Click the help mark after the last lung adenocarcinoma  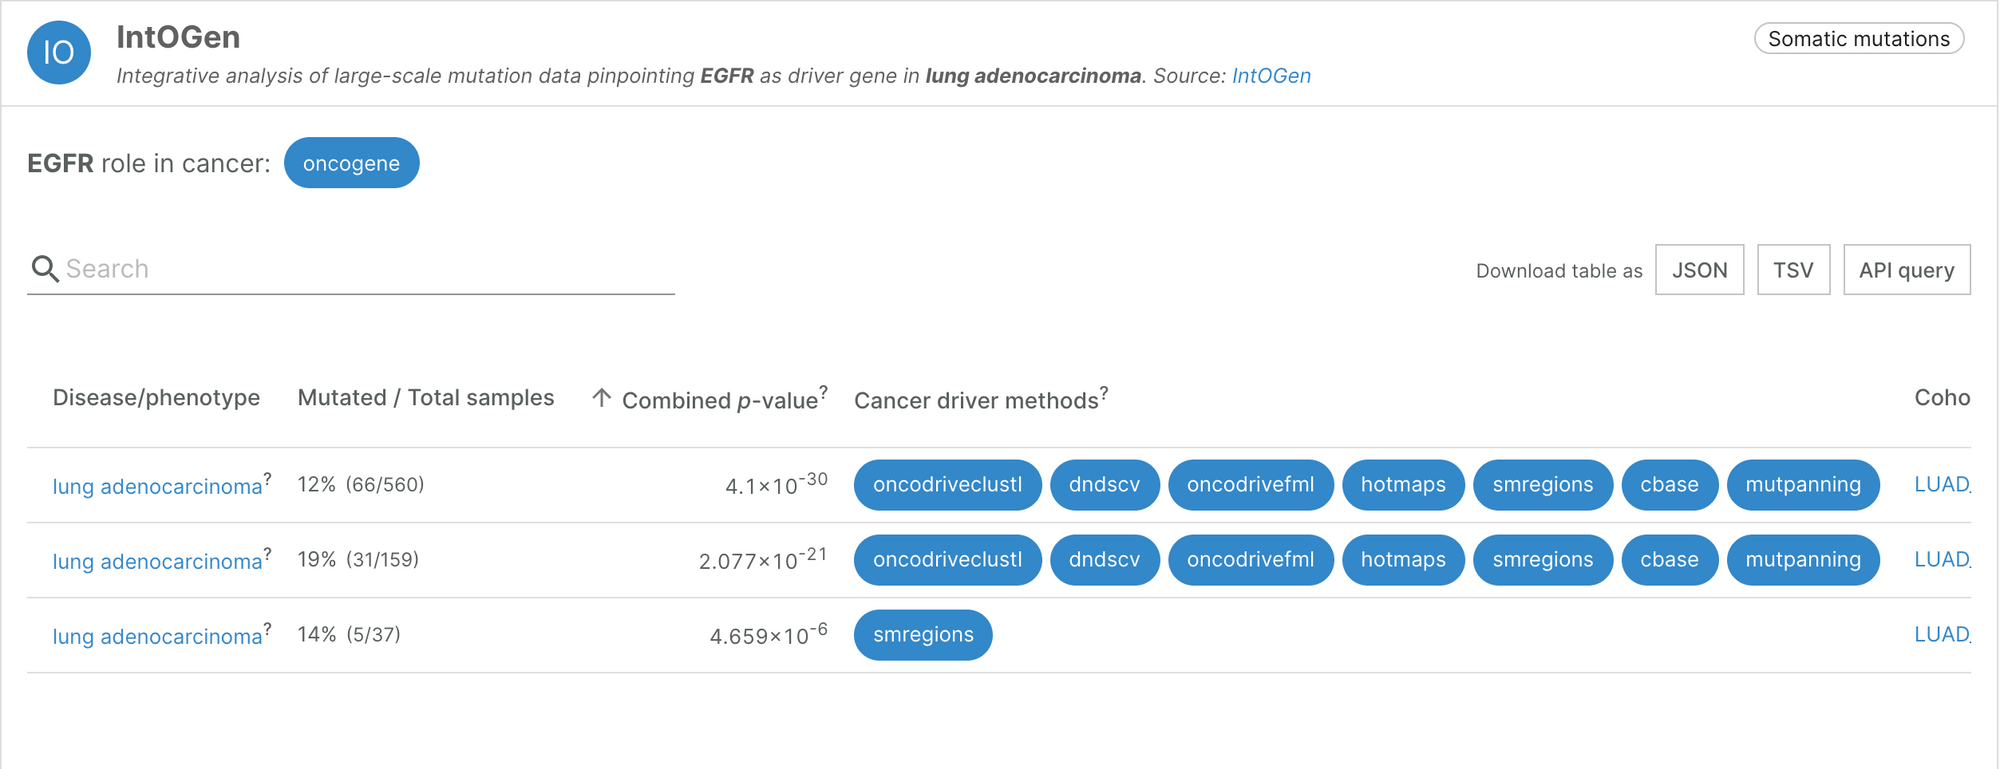point(267,628)
